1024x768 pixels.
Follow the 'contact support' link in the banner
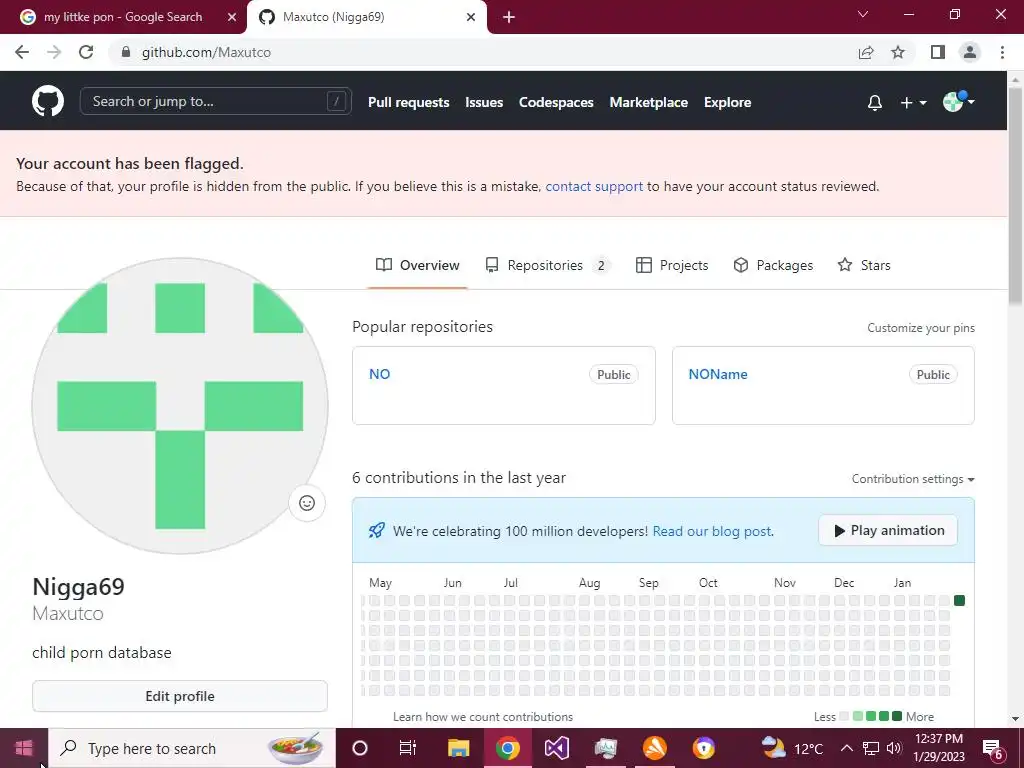(594, 186)
